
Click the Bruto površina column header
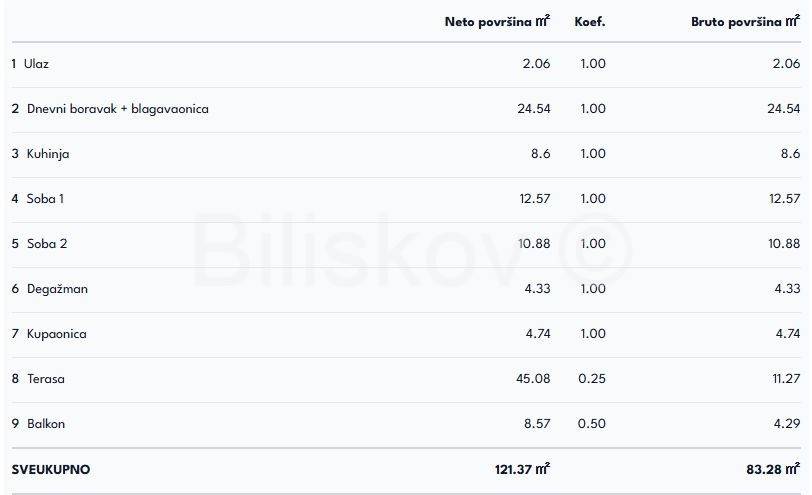click(x=745, y=21)
